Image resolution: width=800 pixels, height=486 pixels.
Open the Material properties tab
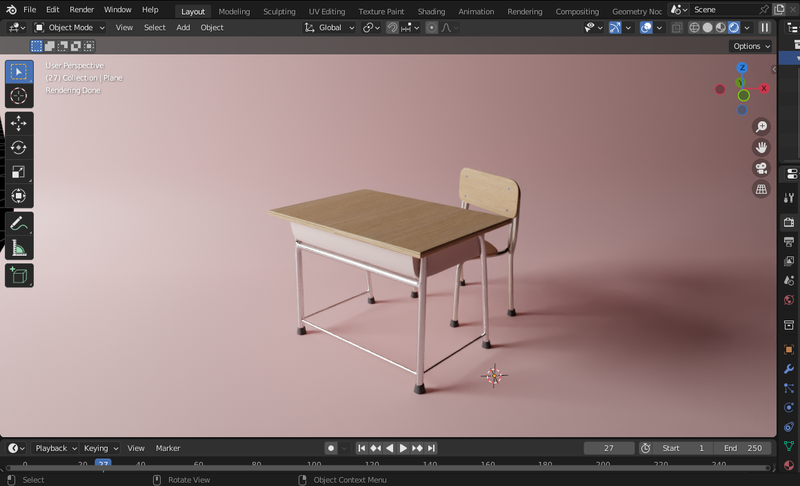pyautogui.click(x=789, y=465)
